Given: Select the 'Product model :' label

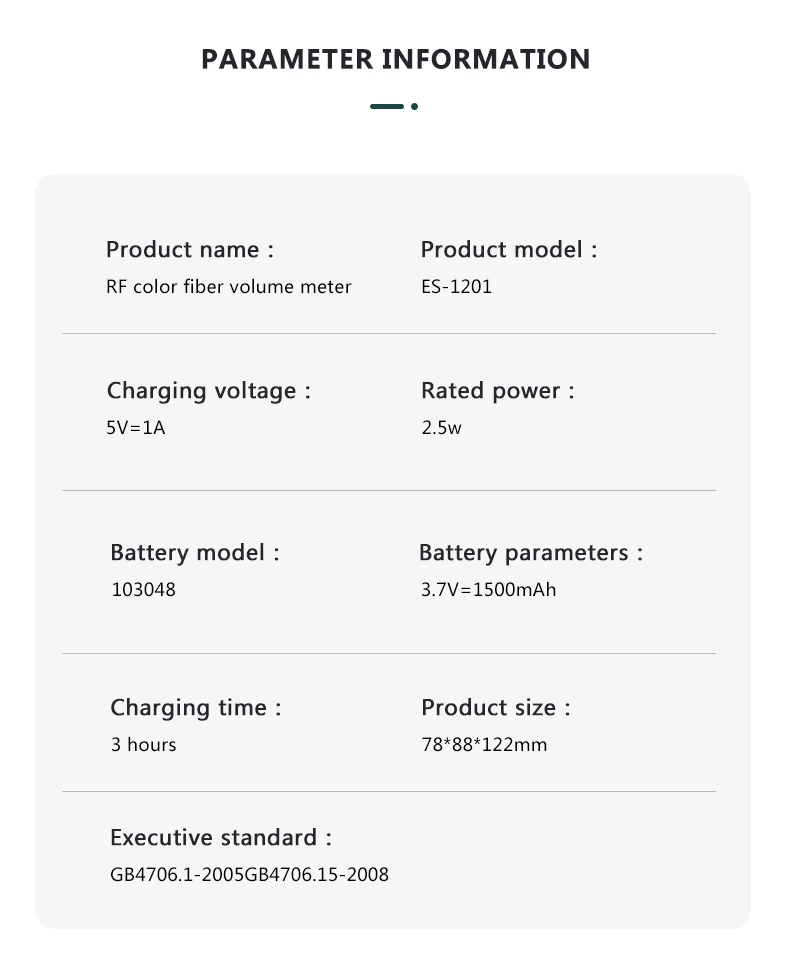Looking at the screenshot, I should click(508, 250).
